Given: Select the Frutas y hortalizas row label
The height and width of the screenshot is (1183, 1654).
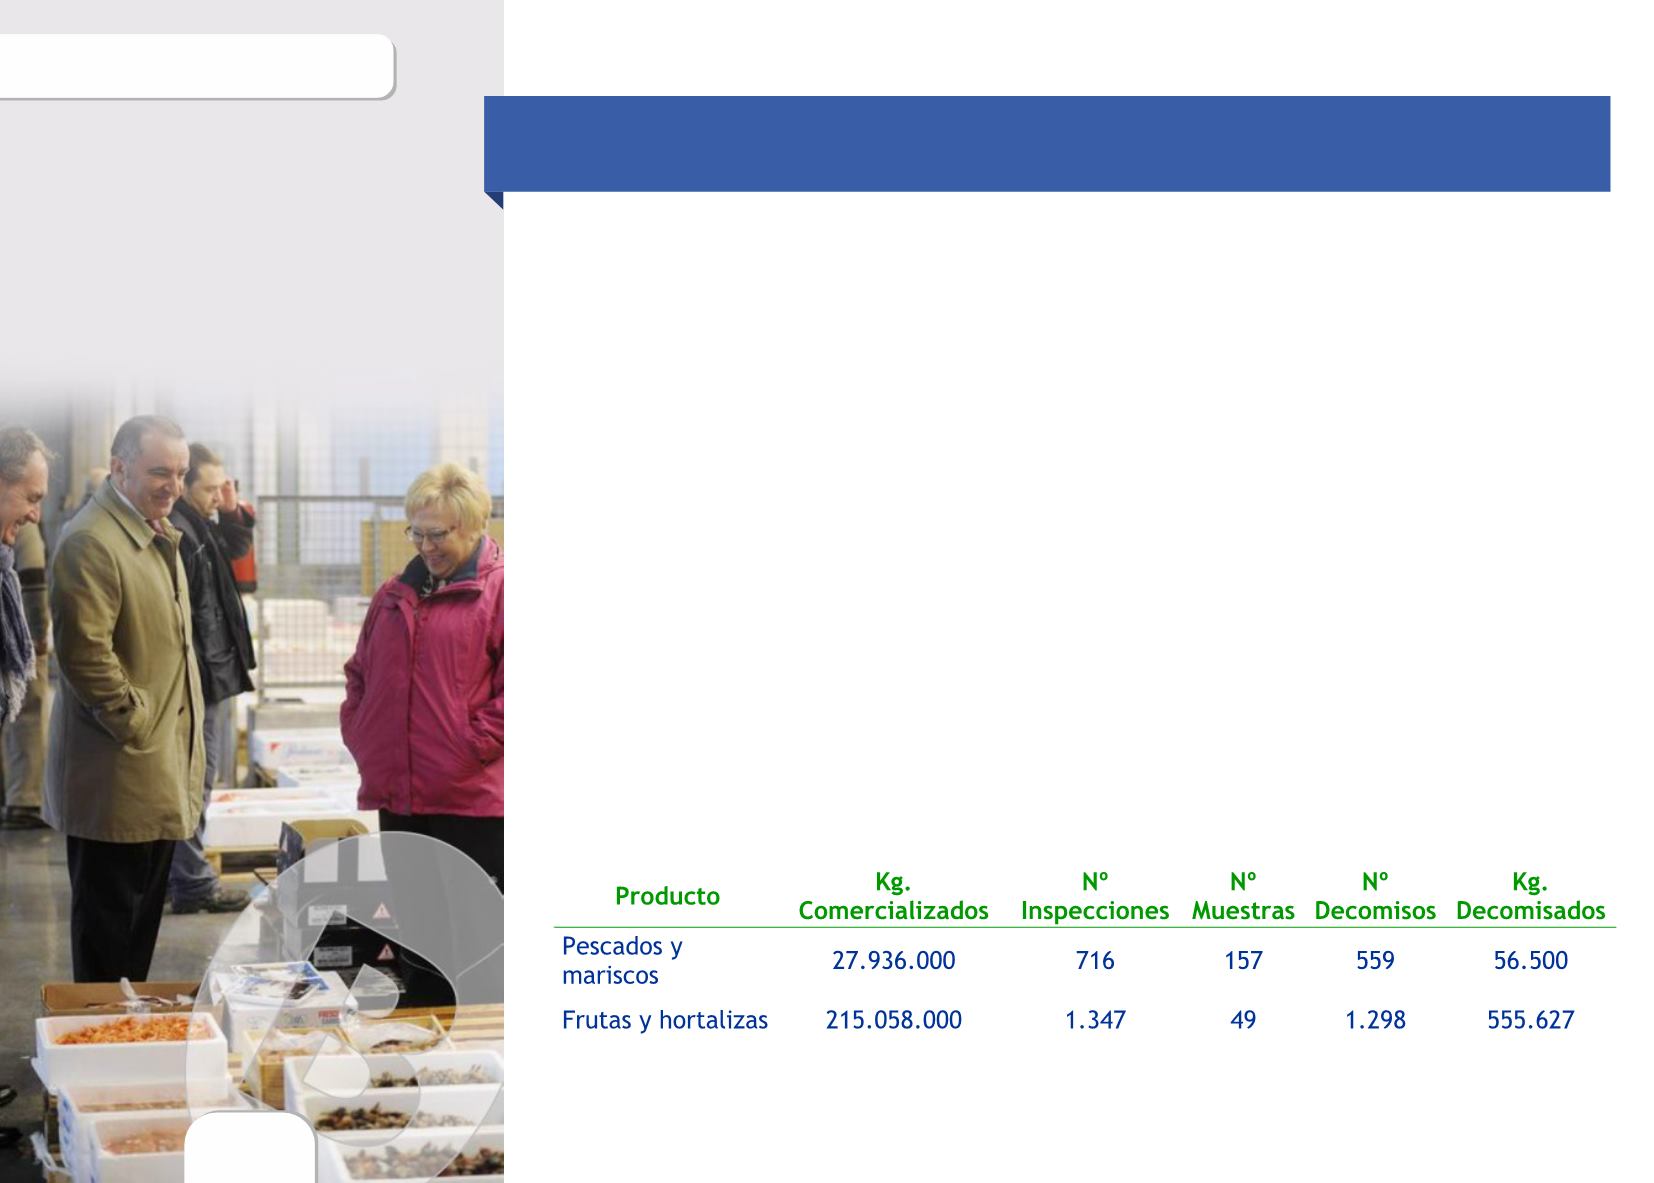Looking at the screenshot, I should [x=665, y=1020].
